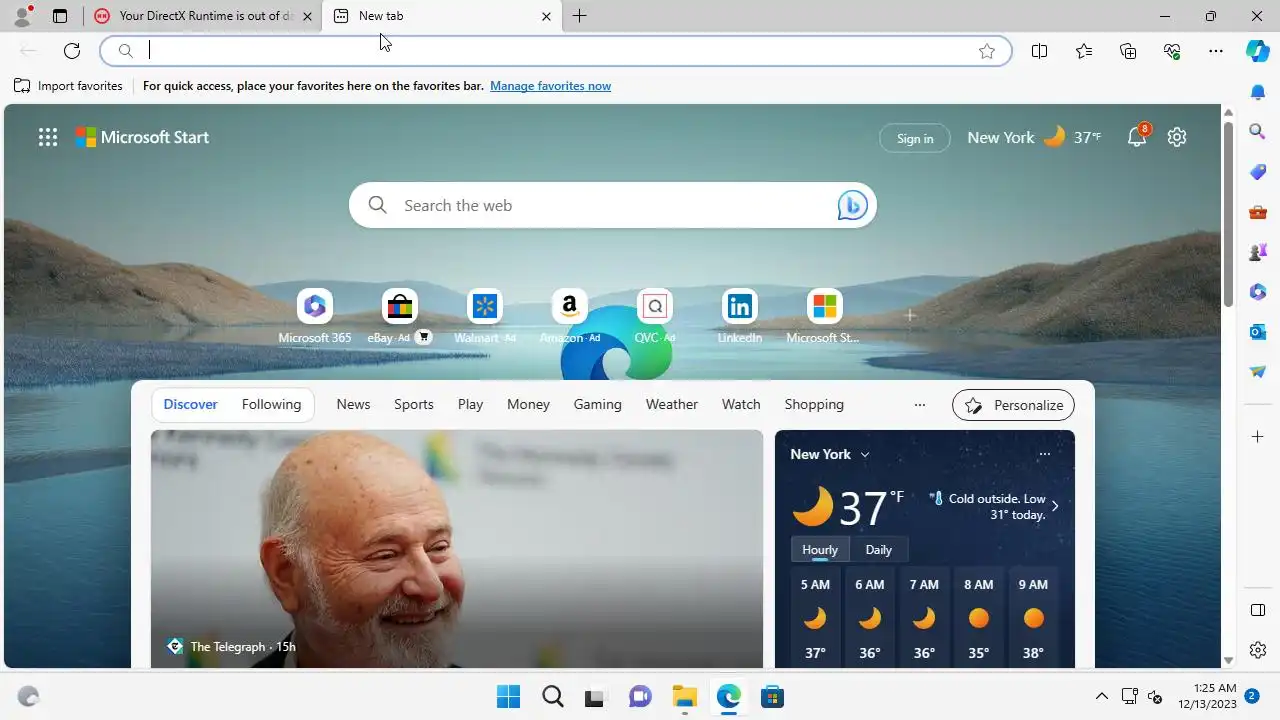Image resolution: width=1280 pixels, height=720 pixels.
Task: Open the sidebar Tools briefcase icon
Action: pyautogui.click(x=1258, y=211)
